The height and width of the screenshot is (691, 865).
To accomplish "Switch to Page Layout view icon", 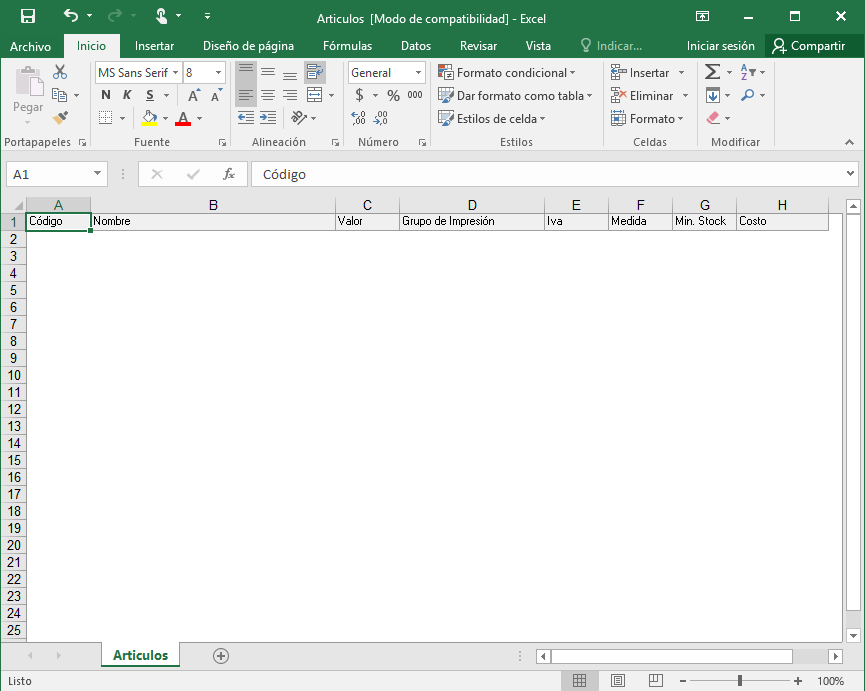I will tap(617, 681).
